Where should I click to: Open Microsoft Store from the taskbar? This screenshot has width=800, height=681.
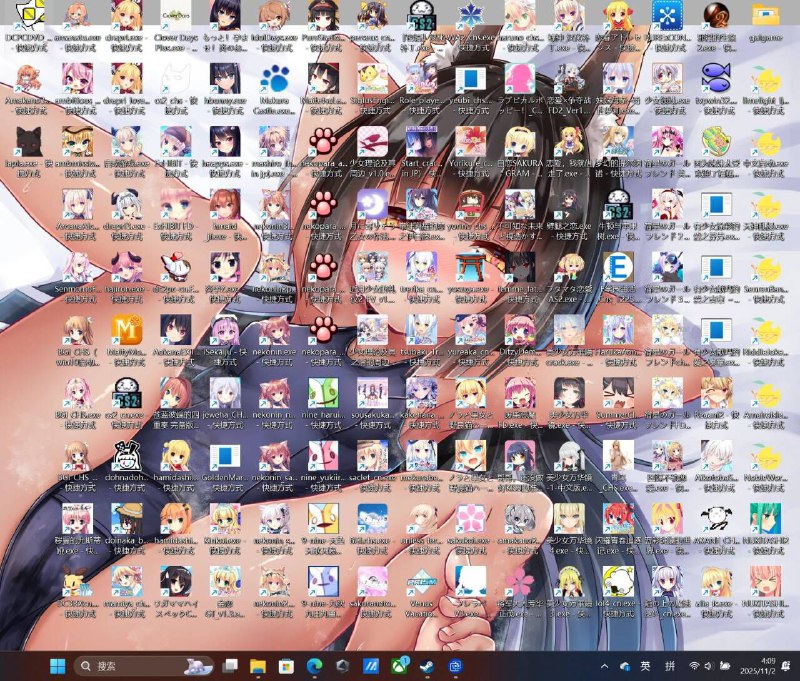(x=286, y=666)
